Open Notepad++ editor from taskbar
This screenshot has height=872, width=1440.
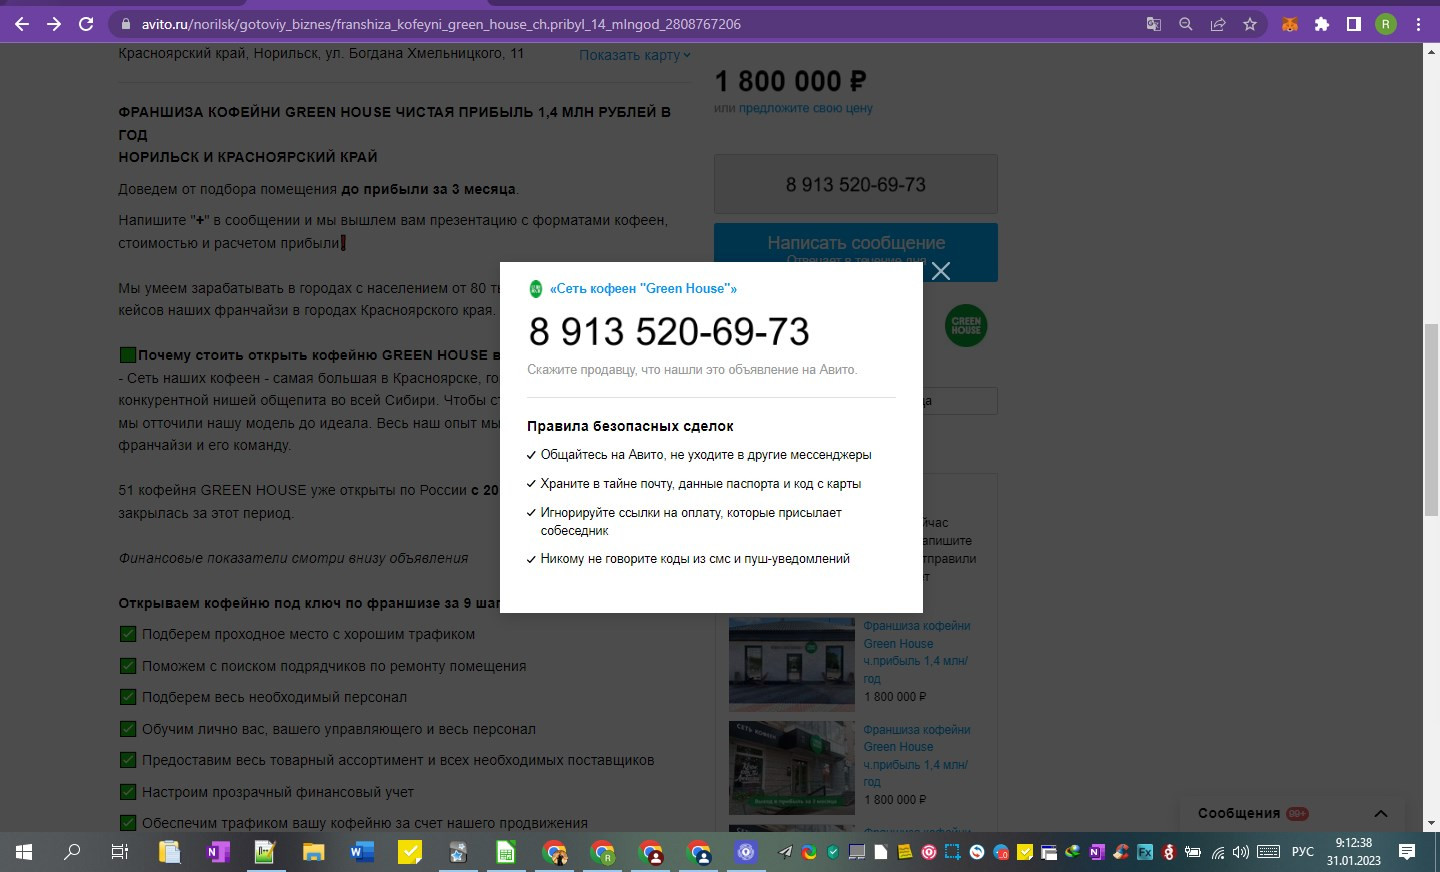[265, 852]
